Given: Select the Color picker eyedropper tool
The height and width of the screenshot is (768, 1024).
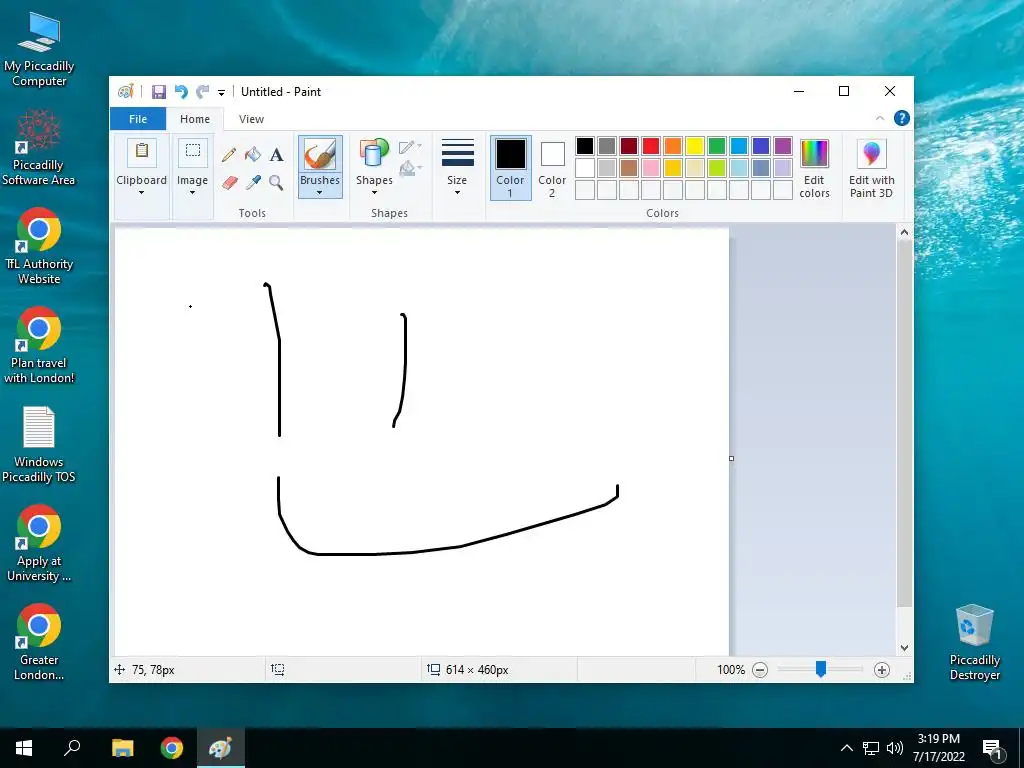Looking at the screenshot, I should [253, 182].
